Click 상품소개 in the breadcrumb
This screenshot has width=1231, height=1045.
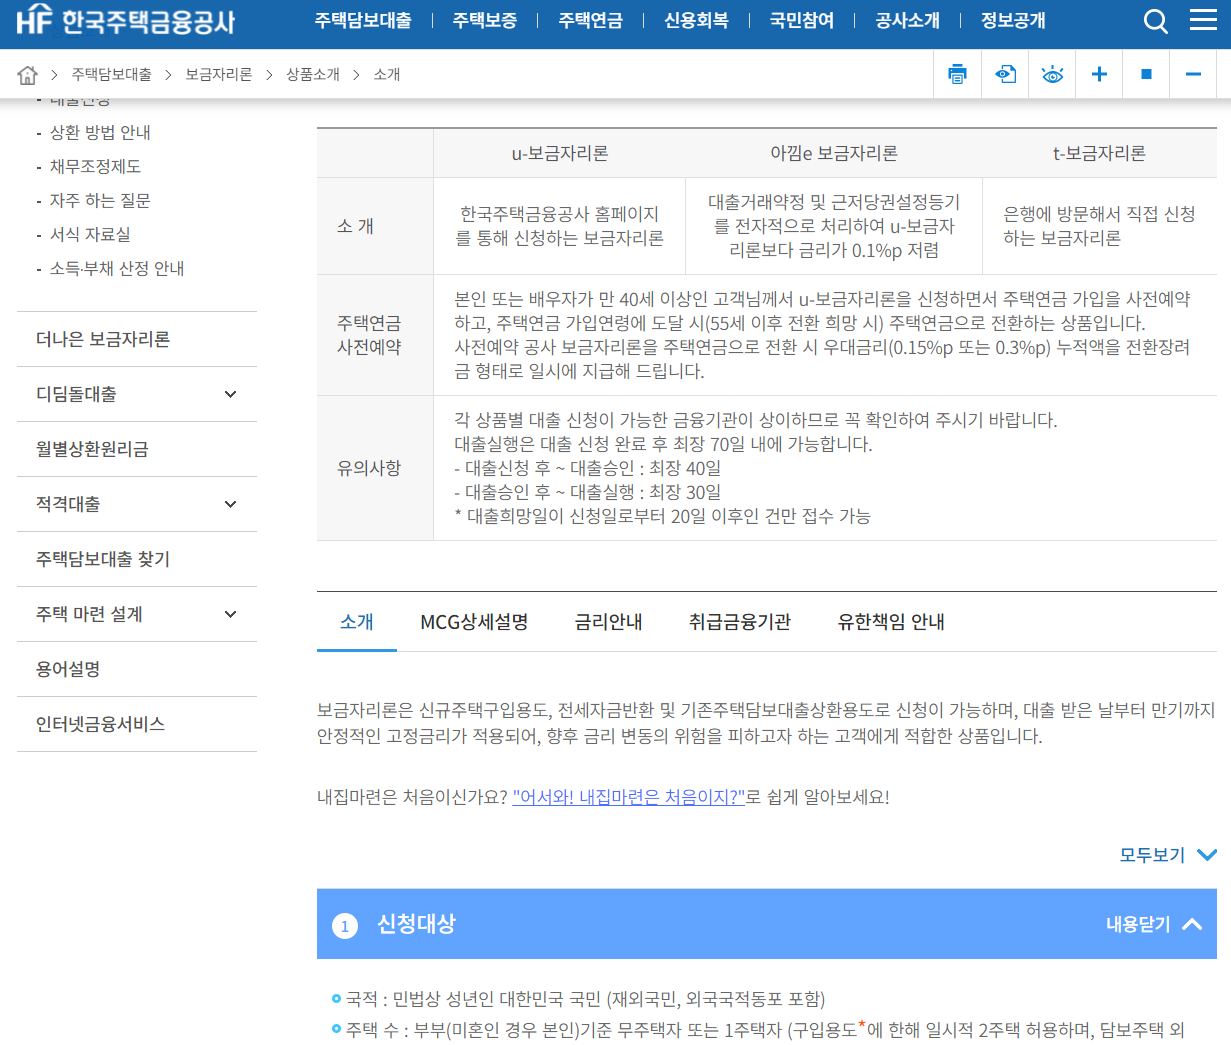[313, 75]
